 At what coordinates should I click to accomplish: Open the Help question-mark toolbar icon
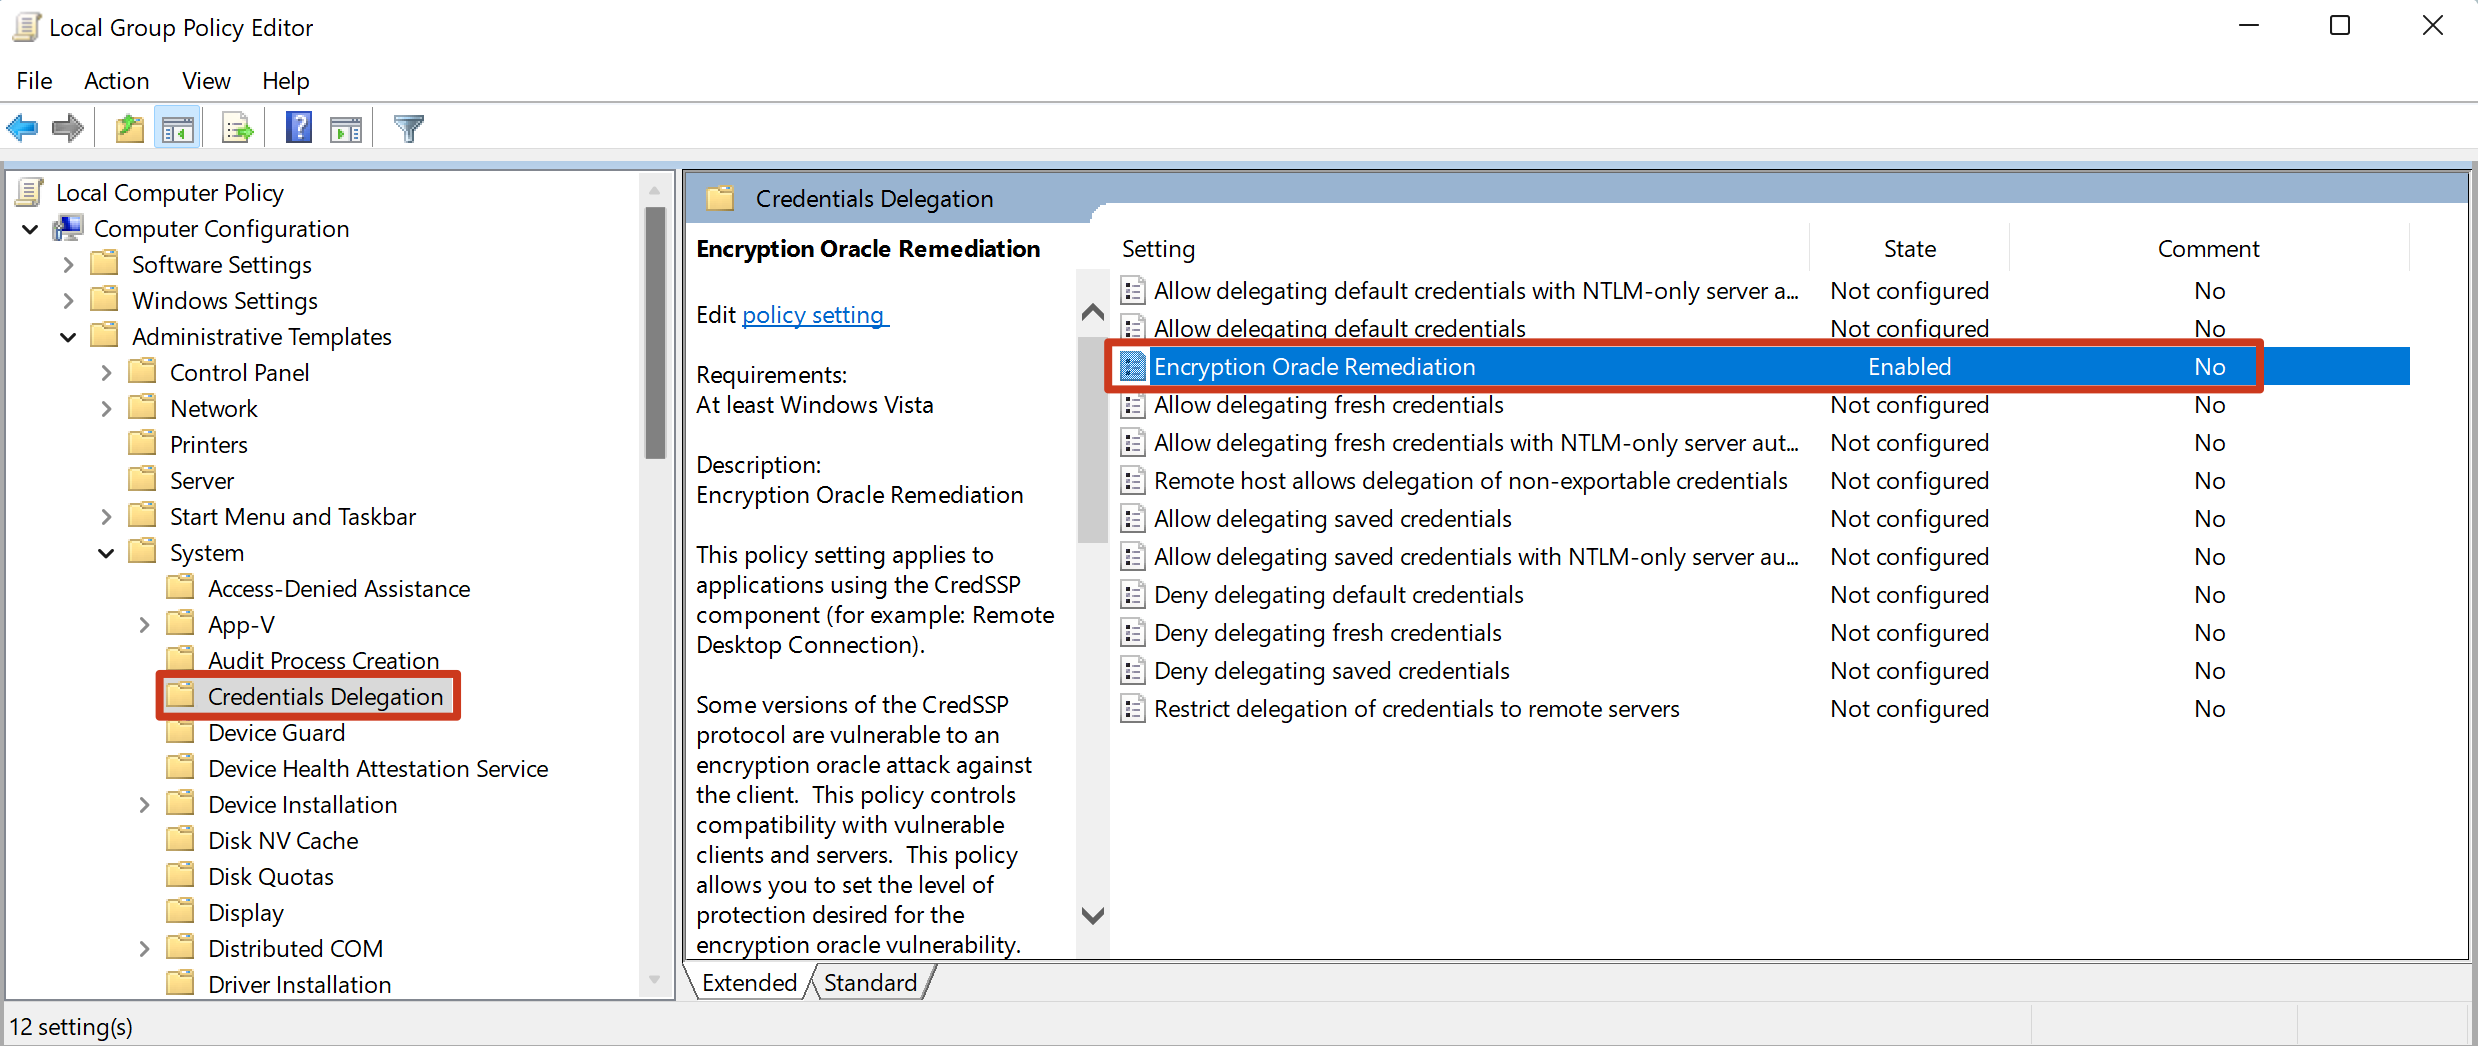(298, 128)
